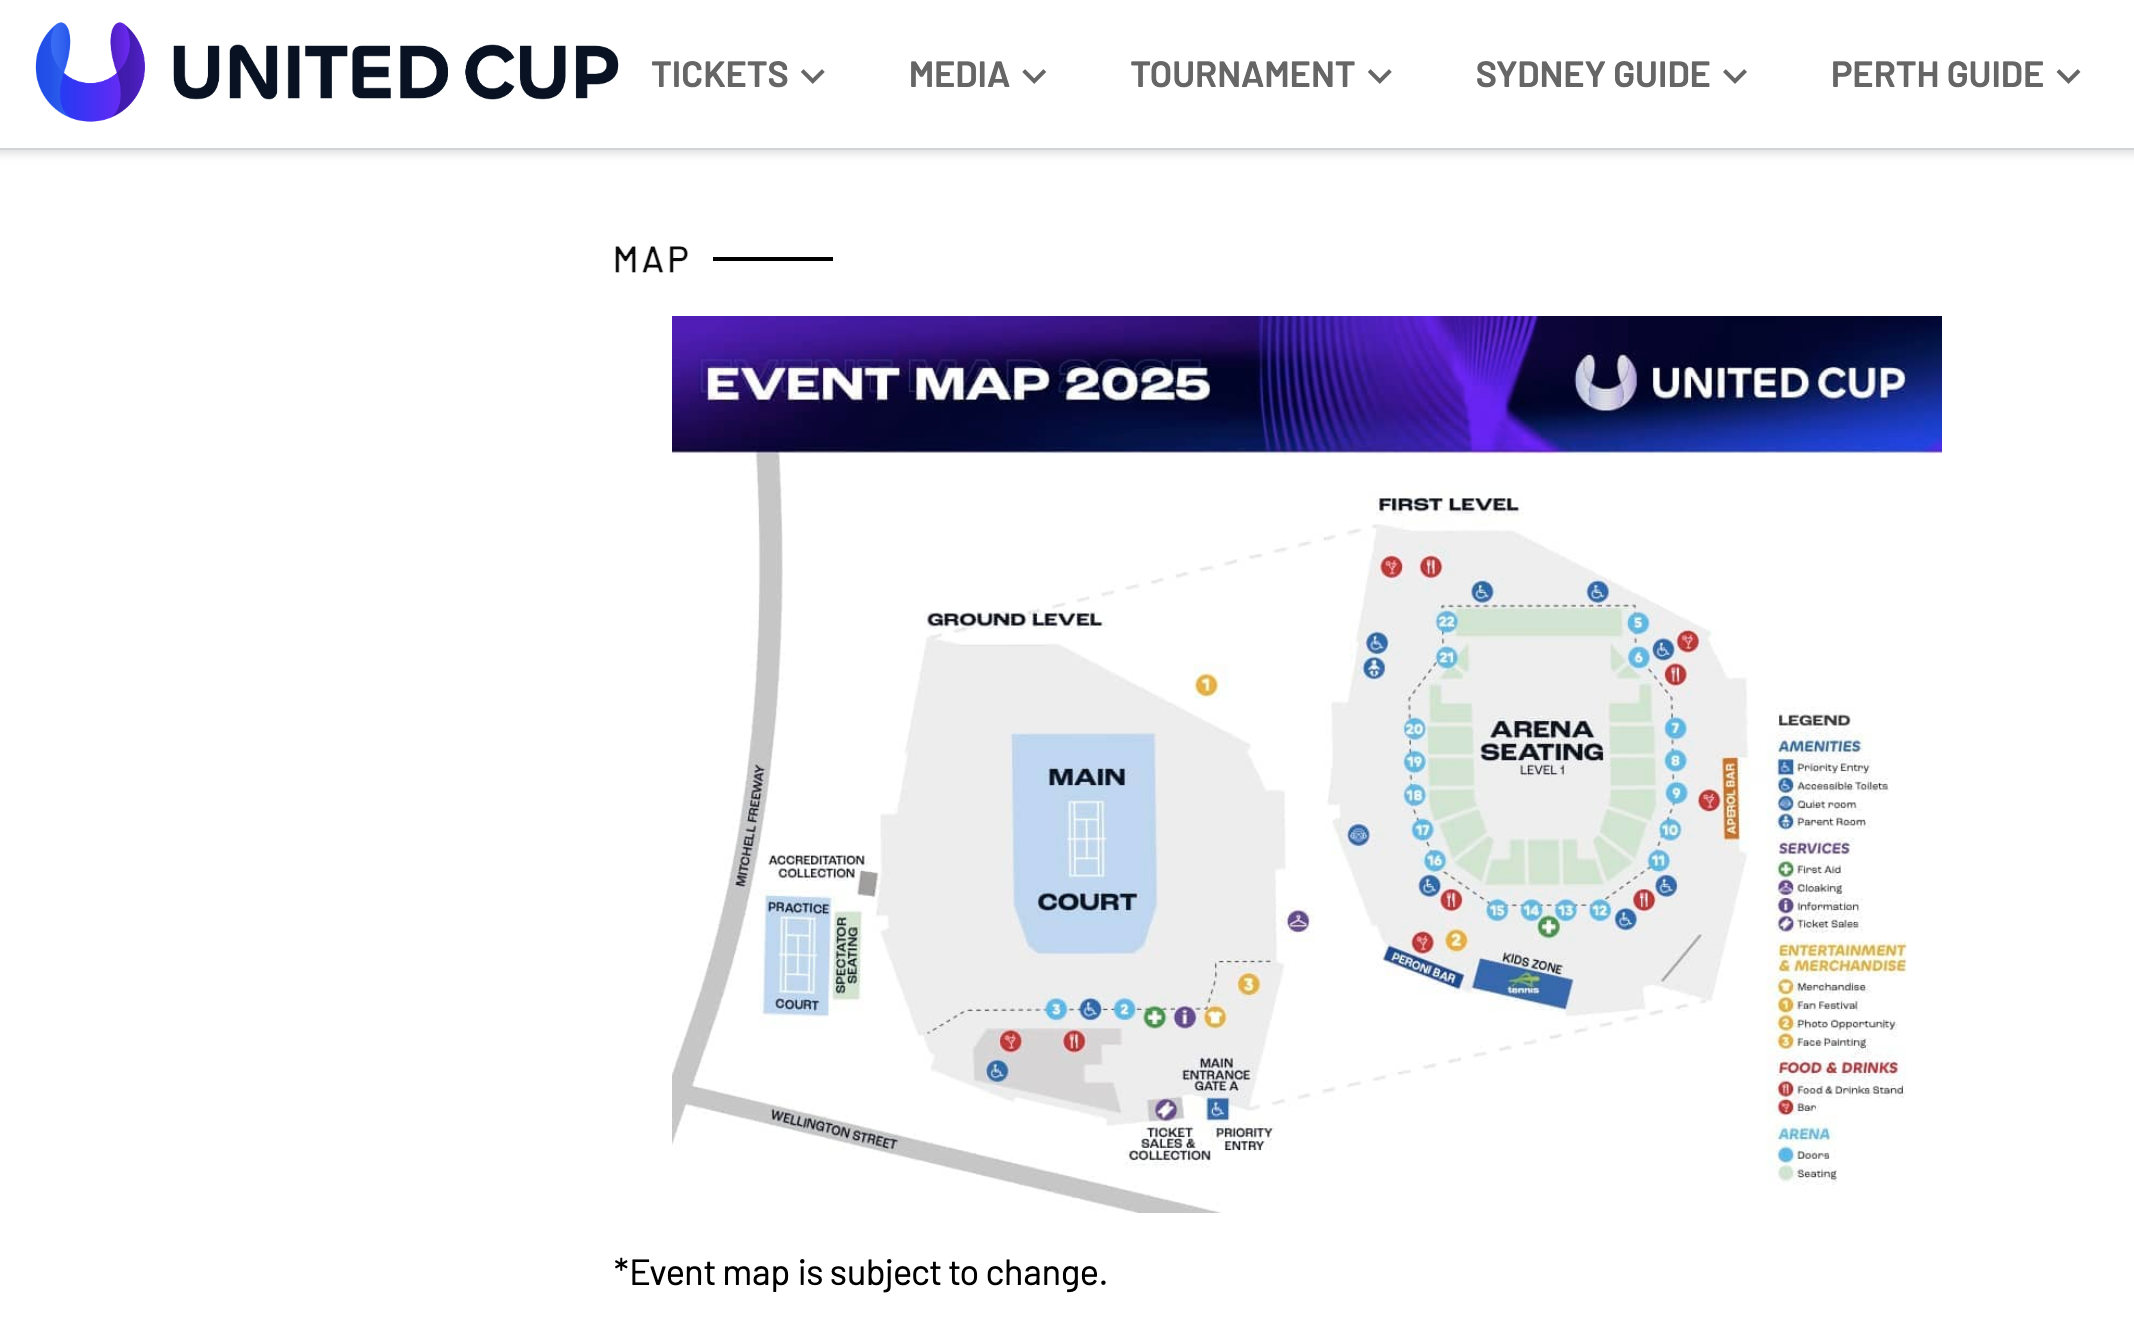Viewport: 2134px width, 1340px height.
Task: Click the purple Cloaking icon beside Main Court
Action: tap(1298, 921)
